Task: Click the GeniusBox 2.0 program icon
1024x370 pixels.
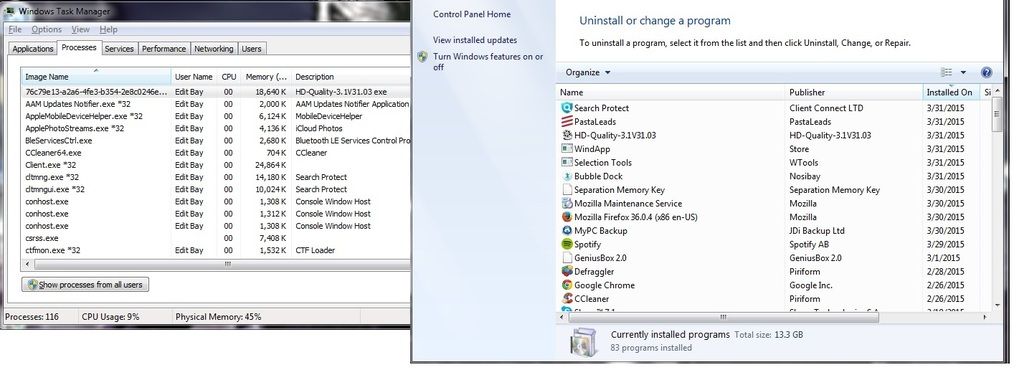Action: pyautogui.click(x=567, y=258)
